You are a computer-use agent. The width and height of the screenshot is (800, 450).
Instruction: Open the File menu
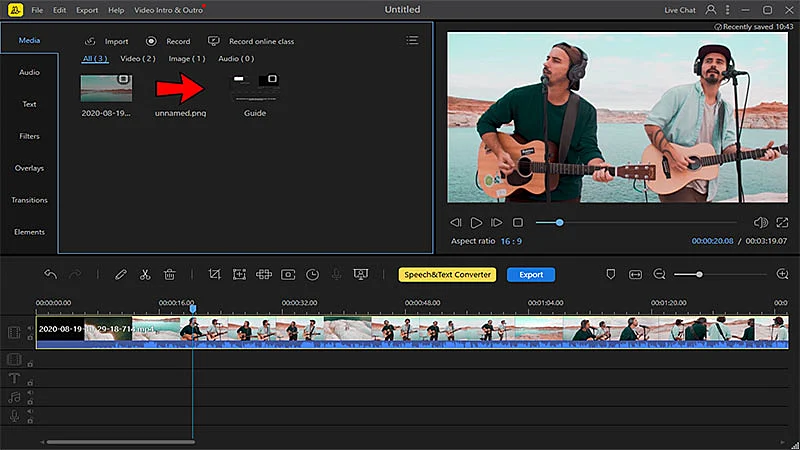pyautogui.click(x=37, y=10)
